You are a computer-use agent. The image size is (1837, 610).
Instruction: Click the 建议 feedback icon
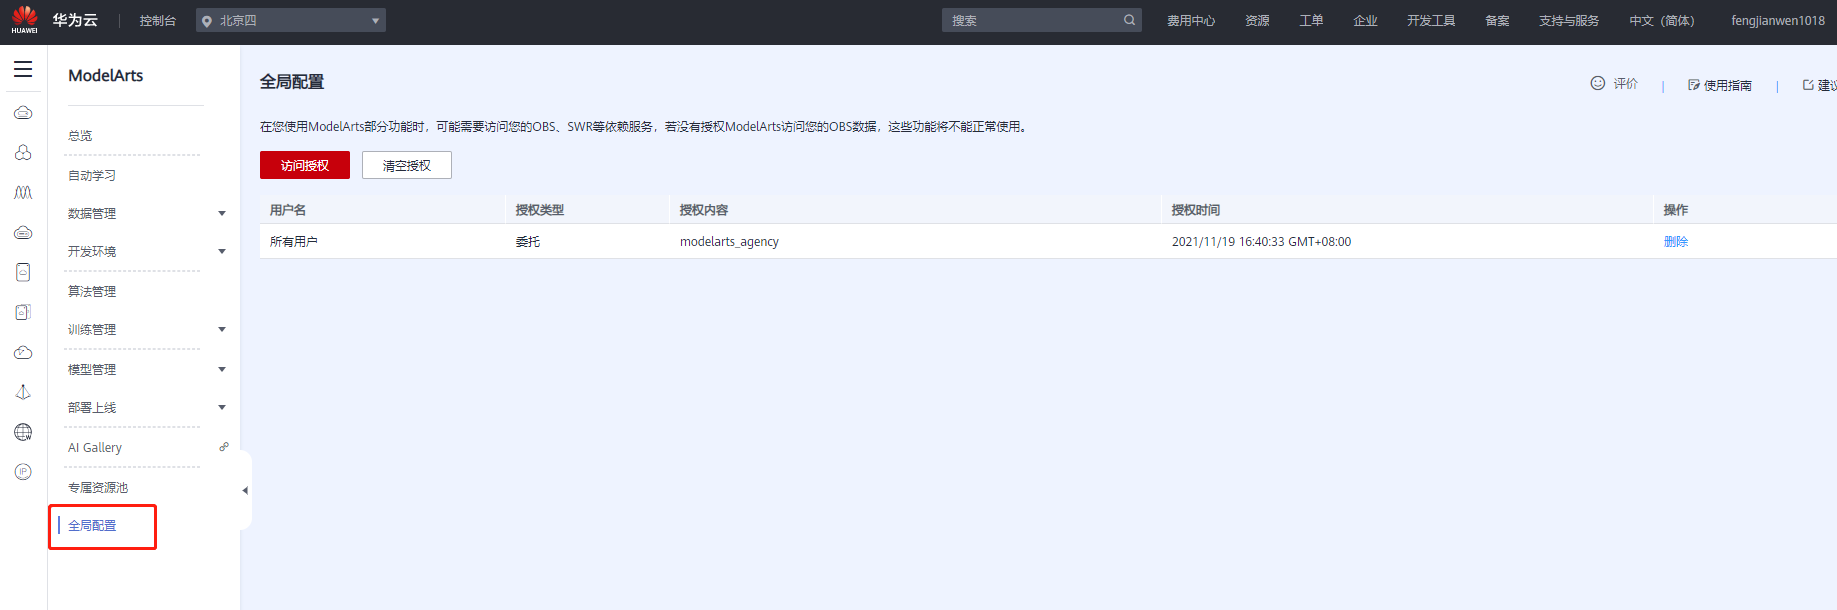pos(1808,85)
